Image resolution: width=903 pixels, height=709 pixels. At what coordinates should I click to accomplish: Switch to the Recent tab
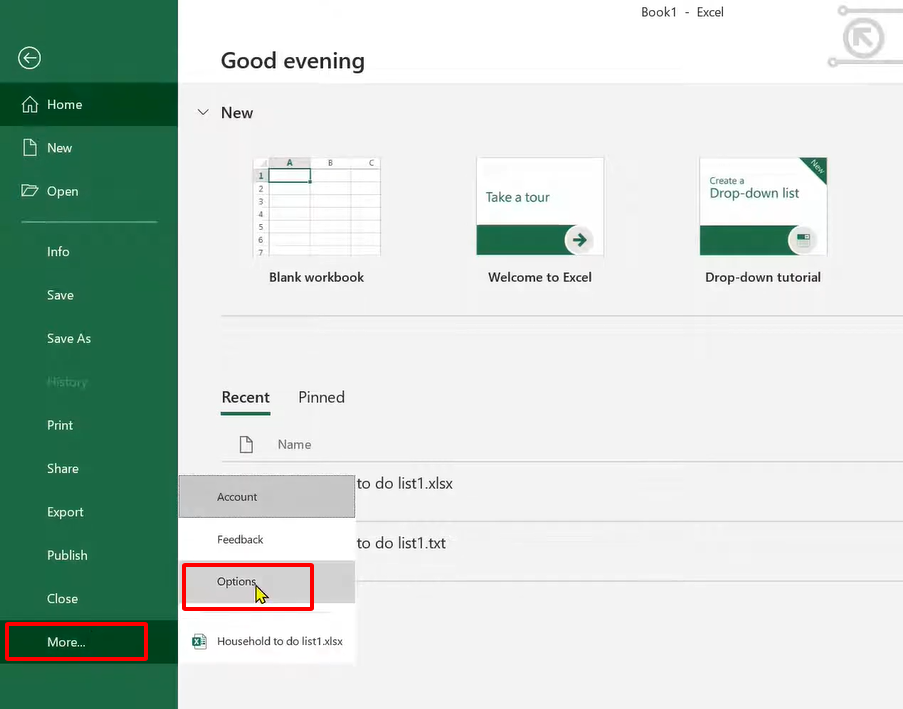coord(245,397)
